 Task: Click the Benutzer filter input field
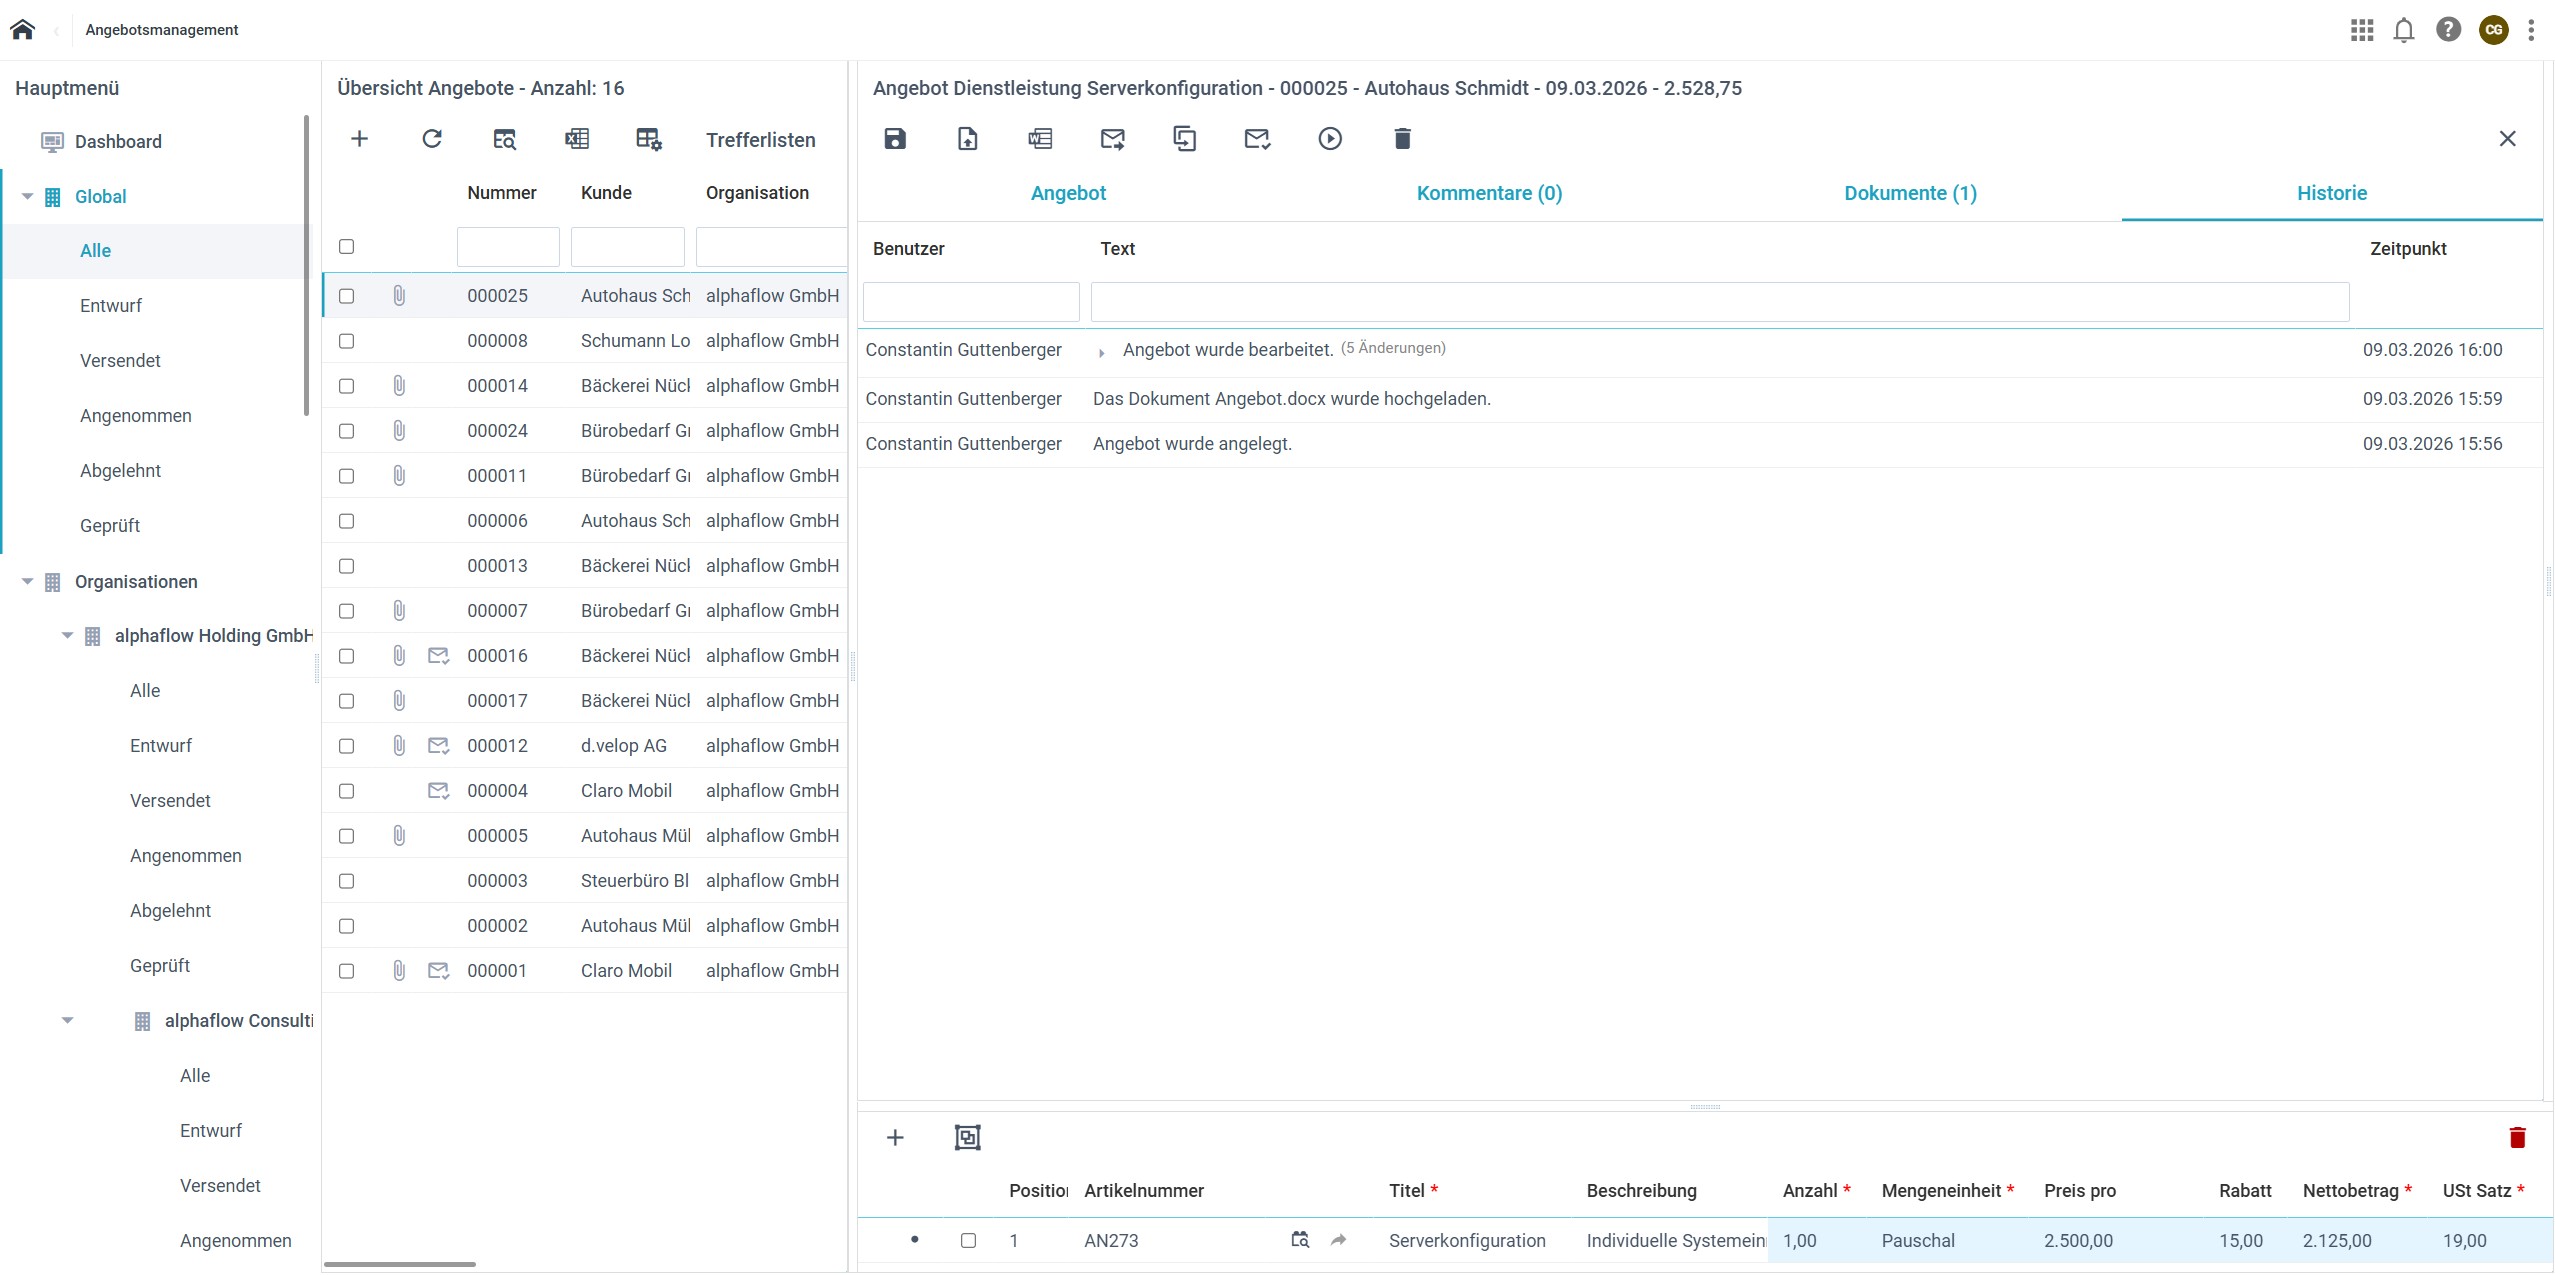click(x=971, y=302)
